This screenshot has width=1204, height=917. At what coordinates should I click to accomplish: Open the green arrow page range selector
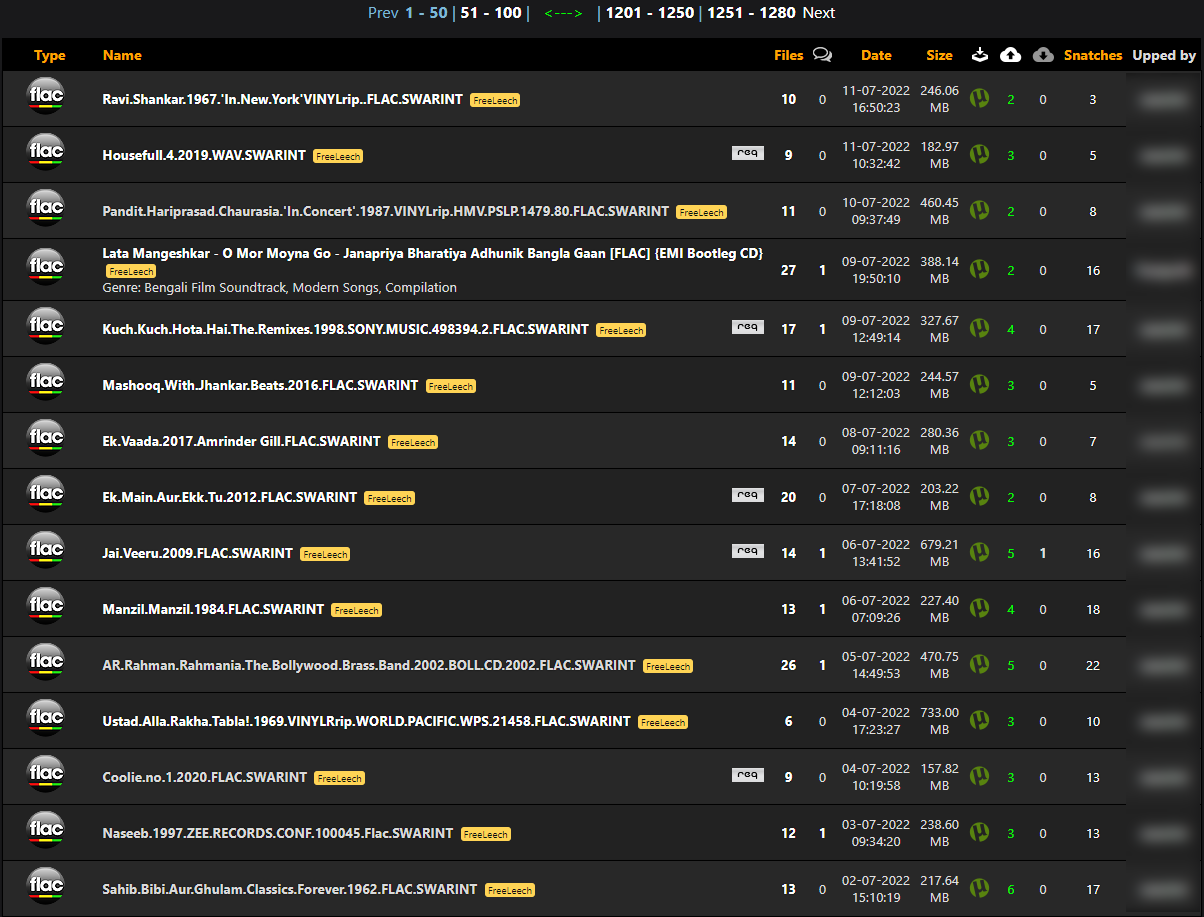(x=563, y=13)
